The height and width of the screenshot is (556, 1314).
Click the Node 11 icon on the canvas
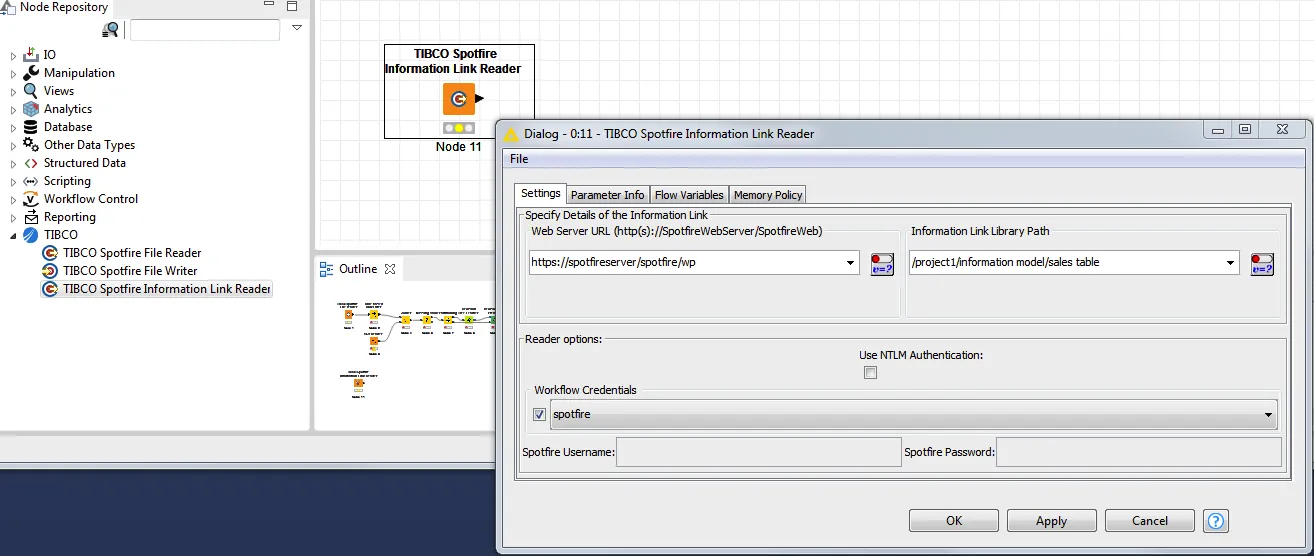459,99
